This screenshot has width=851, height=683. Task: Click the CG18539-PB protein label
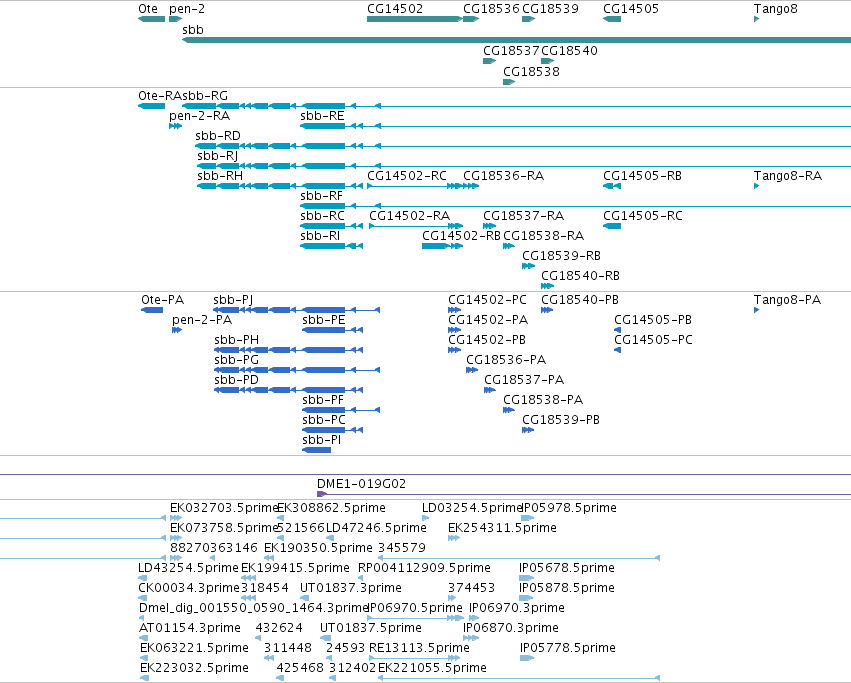[x=561, y=421]
